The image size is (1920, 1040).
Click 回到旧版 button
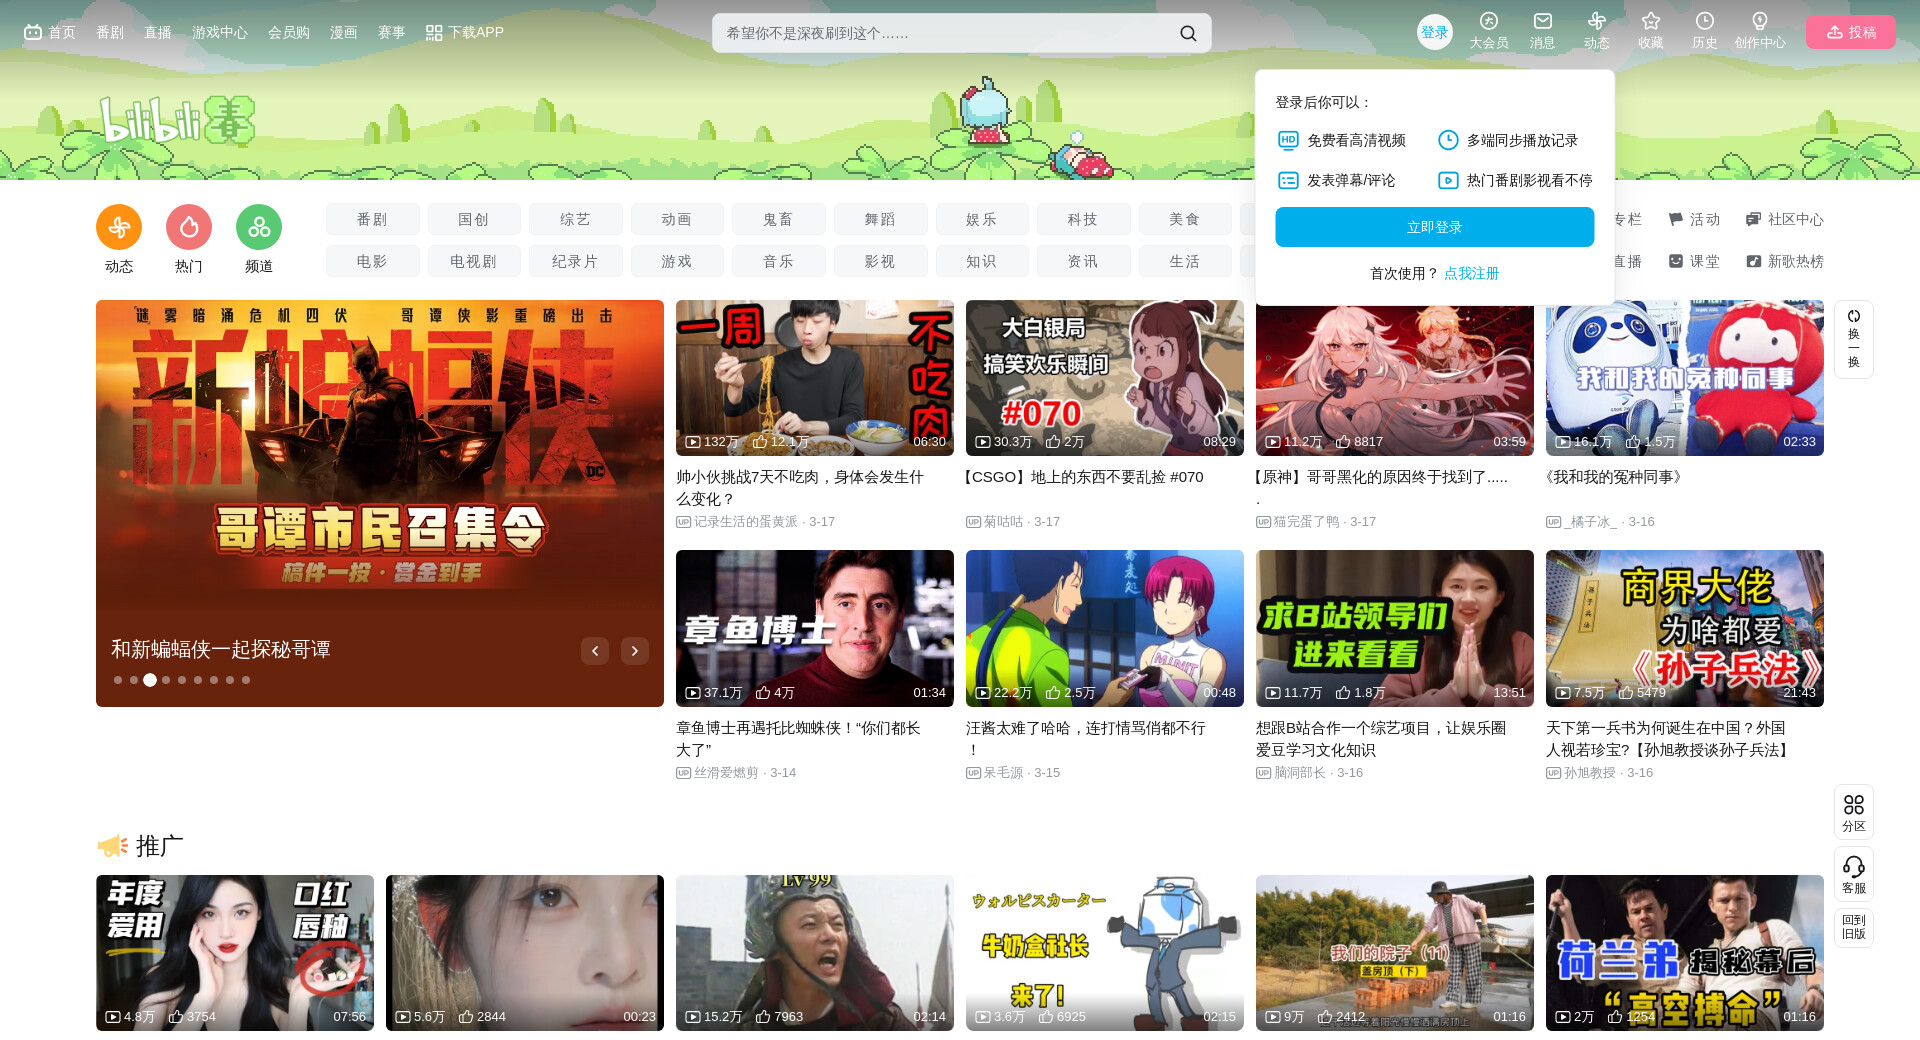(x=1854, y=927)
